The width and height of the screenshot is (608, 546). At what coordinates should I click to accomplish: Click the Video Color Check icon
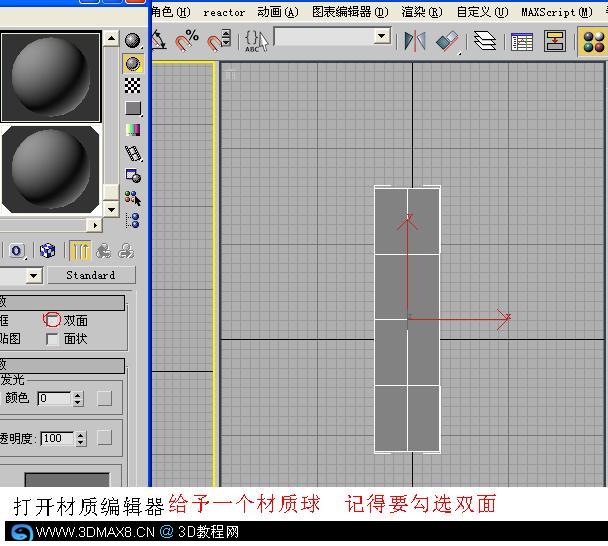[x=133, y=130]
